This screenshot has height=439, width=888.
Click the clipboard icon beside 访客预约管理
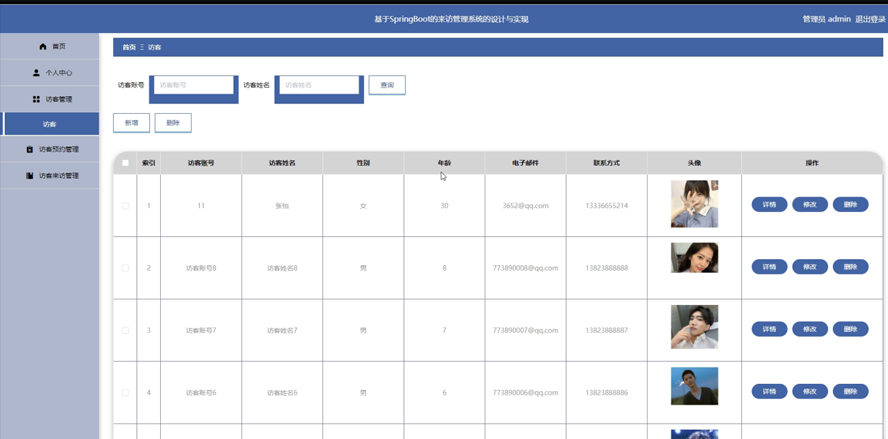(x=29, y=150)
